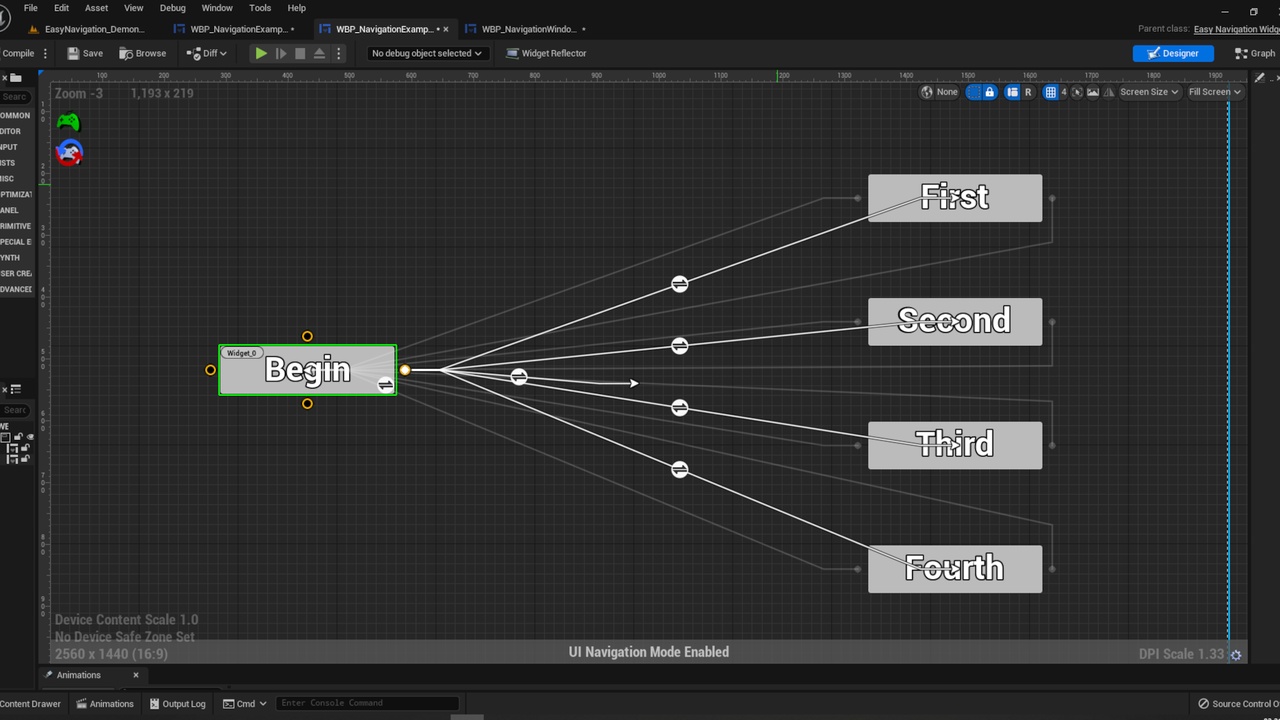Click the green gamepad navigation icon
The height and width of the screenshot is (720, 1280).
coord(69,121)
